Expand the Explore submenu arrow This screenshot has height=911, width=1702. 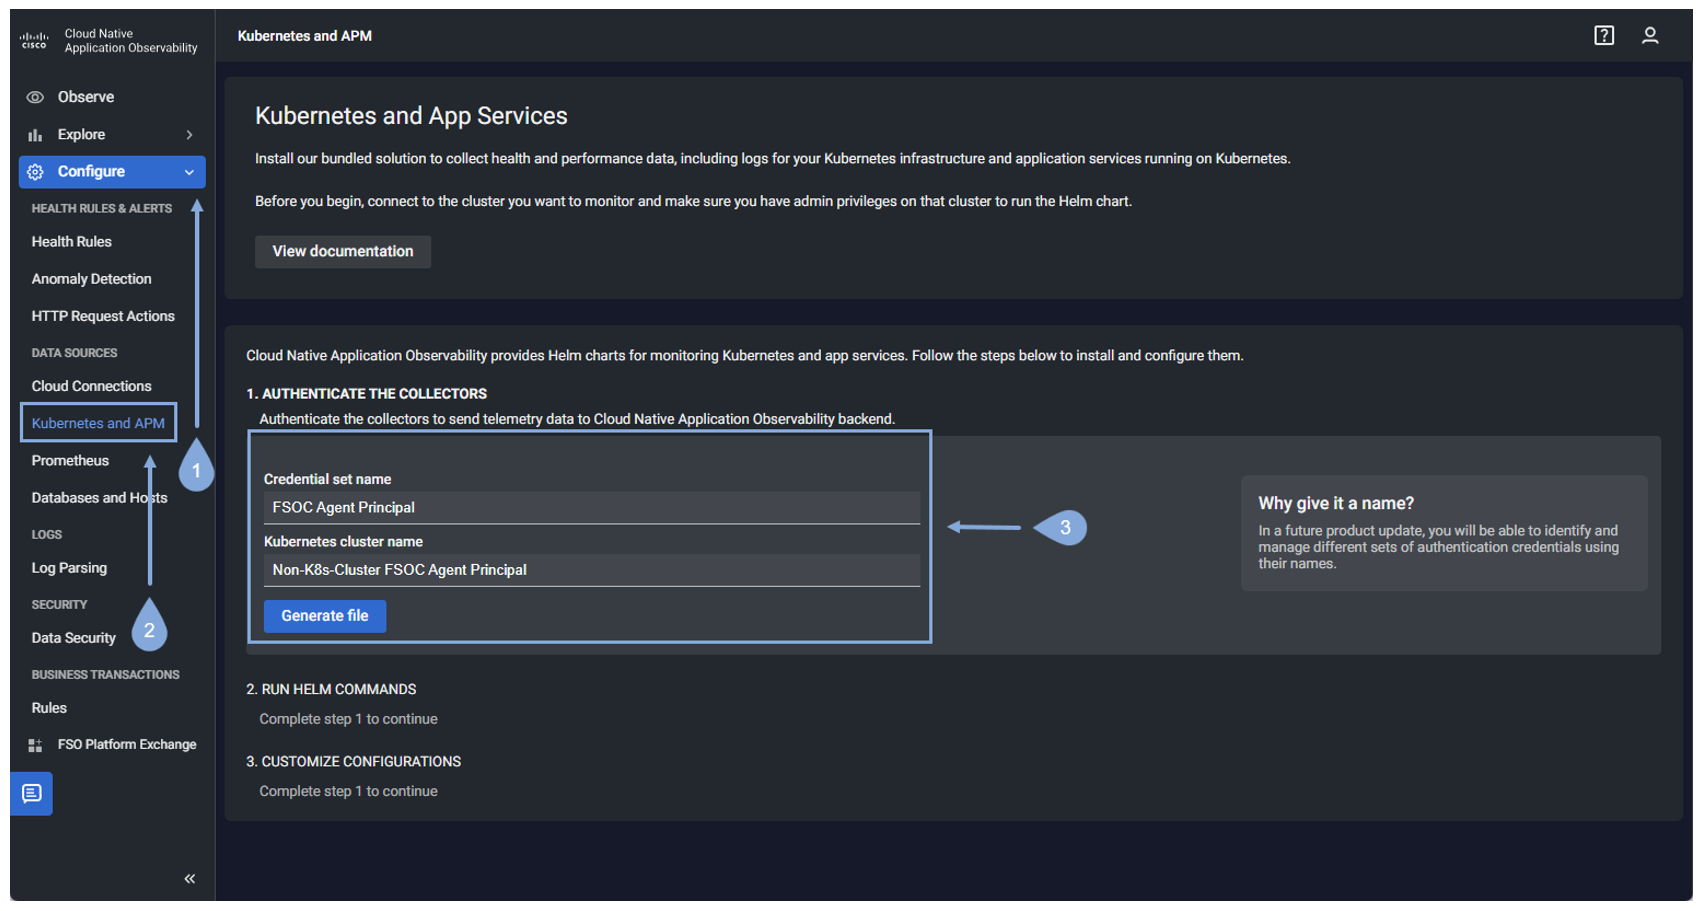189,135
